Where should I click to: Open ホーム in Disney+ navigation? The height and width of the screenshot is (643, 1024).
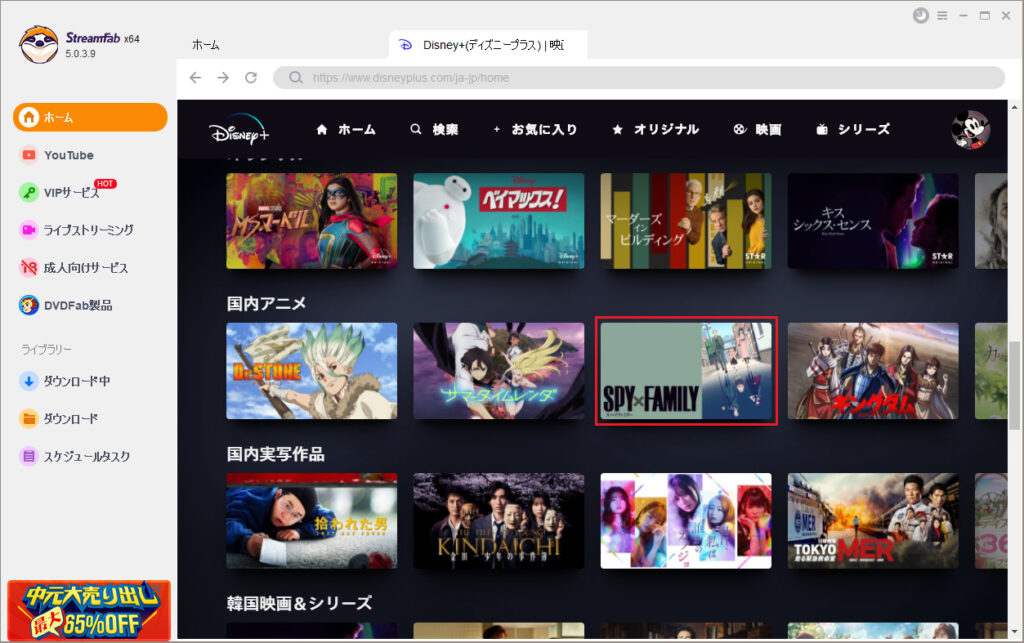[x=357, y=129]
